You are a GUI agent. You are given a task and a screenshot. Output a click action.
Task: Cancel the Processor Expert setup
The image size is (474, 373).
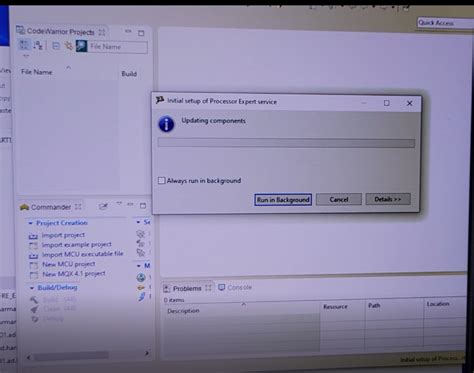pyautogui.click(x=339, y=199)
